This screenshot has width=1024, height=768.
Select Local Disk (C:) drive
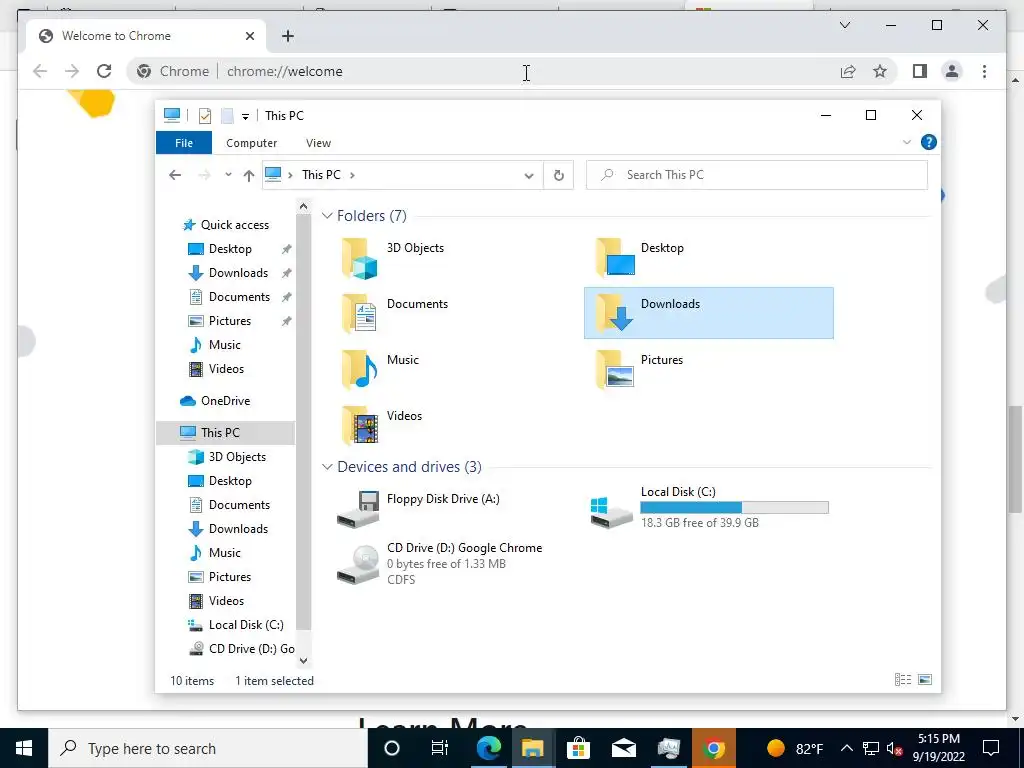coord(709,507)
